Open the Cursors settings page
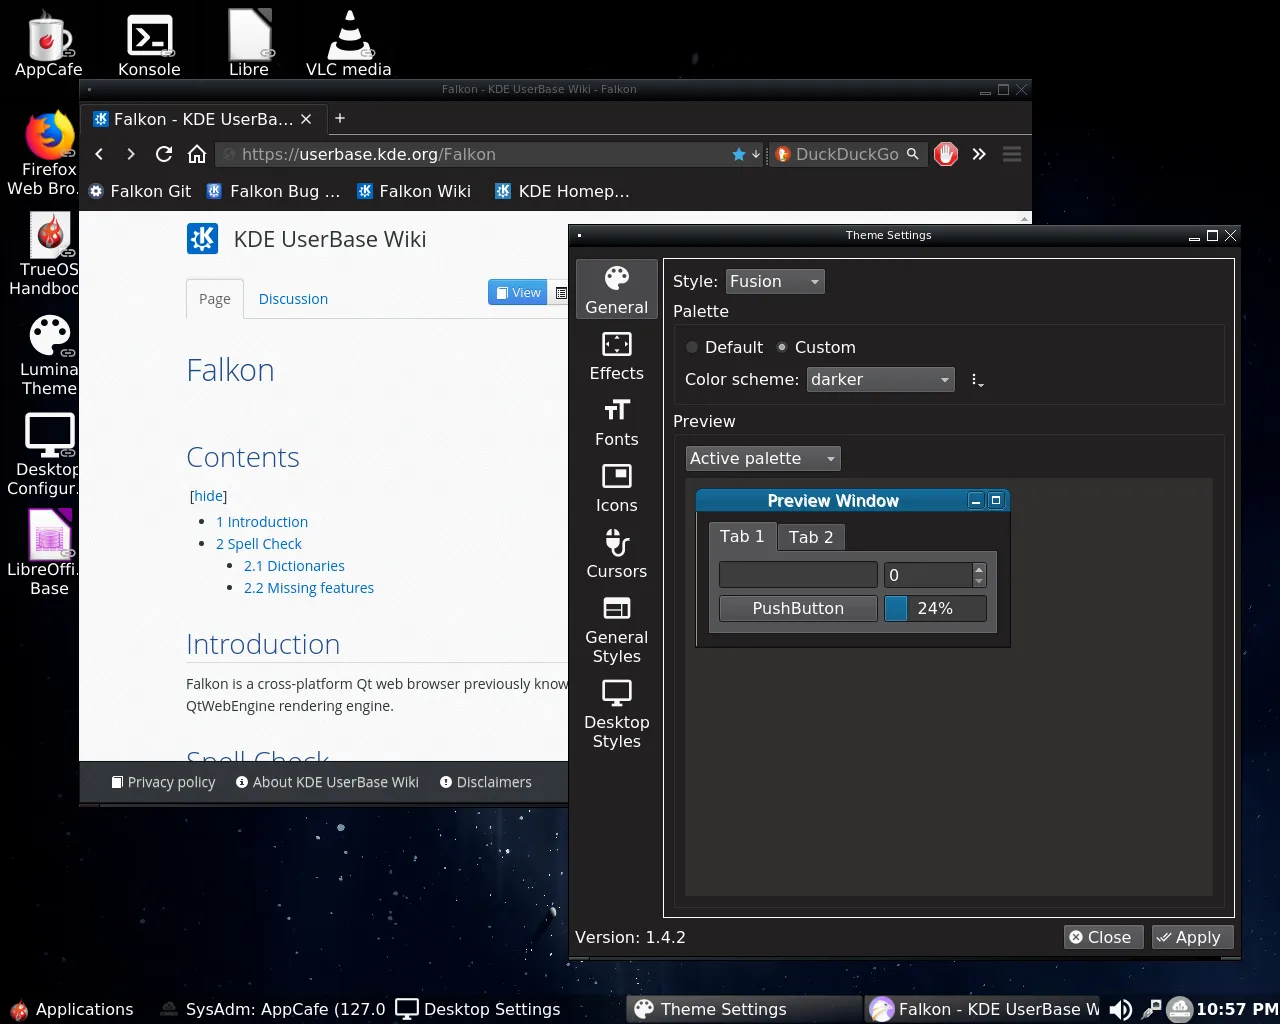The height and width of the screenshot is (1024, 1280). point(617,555)
